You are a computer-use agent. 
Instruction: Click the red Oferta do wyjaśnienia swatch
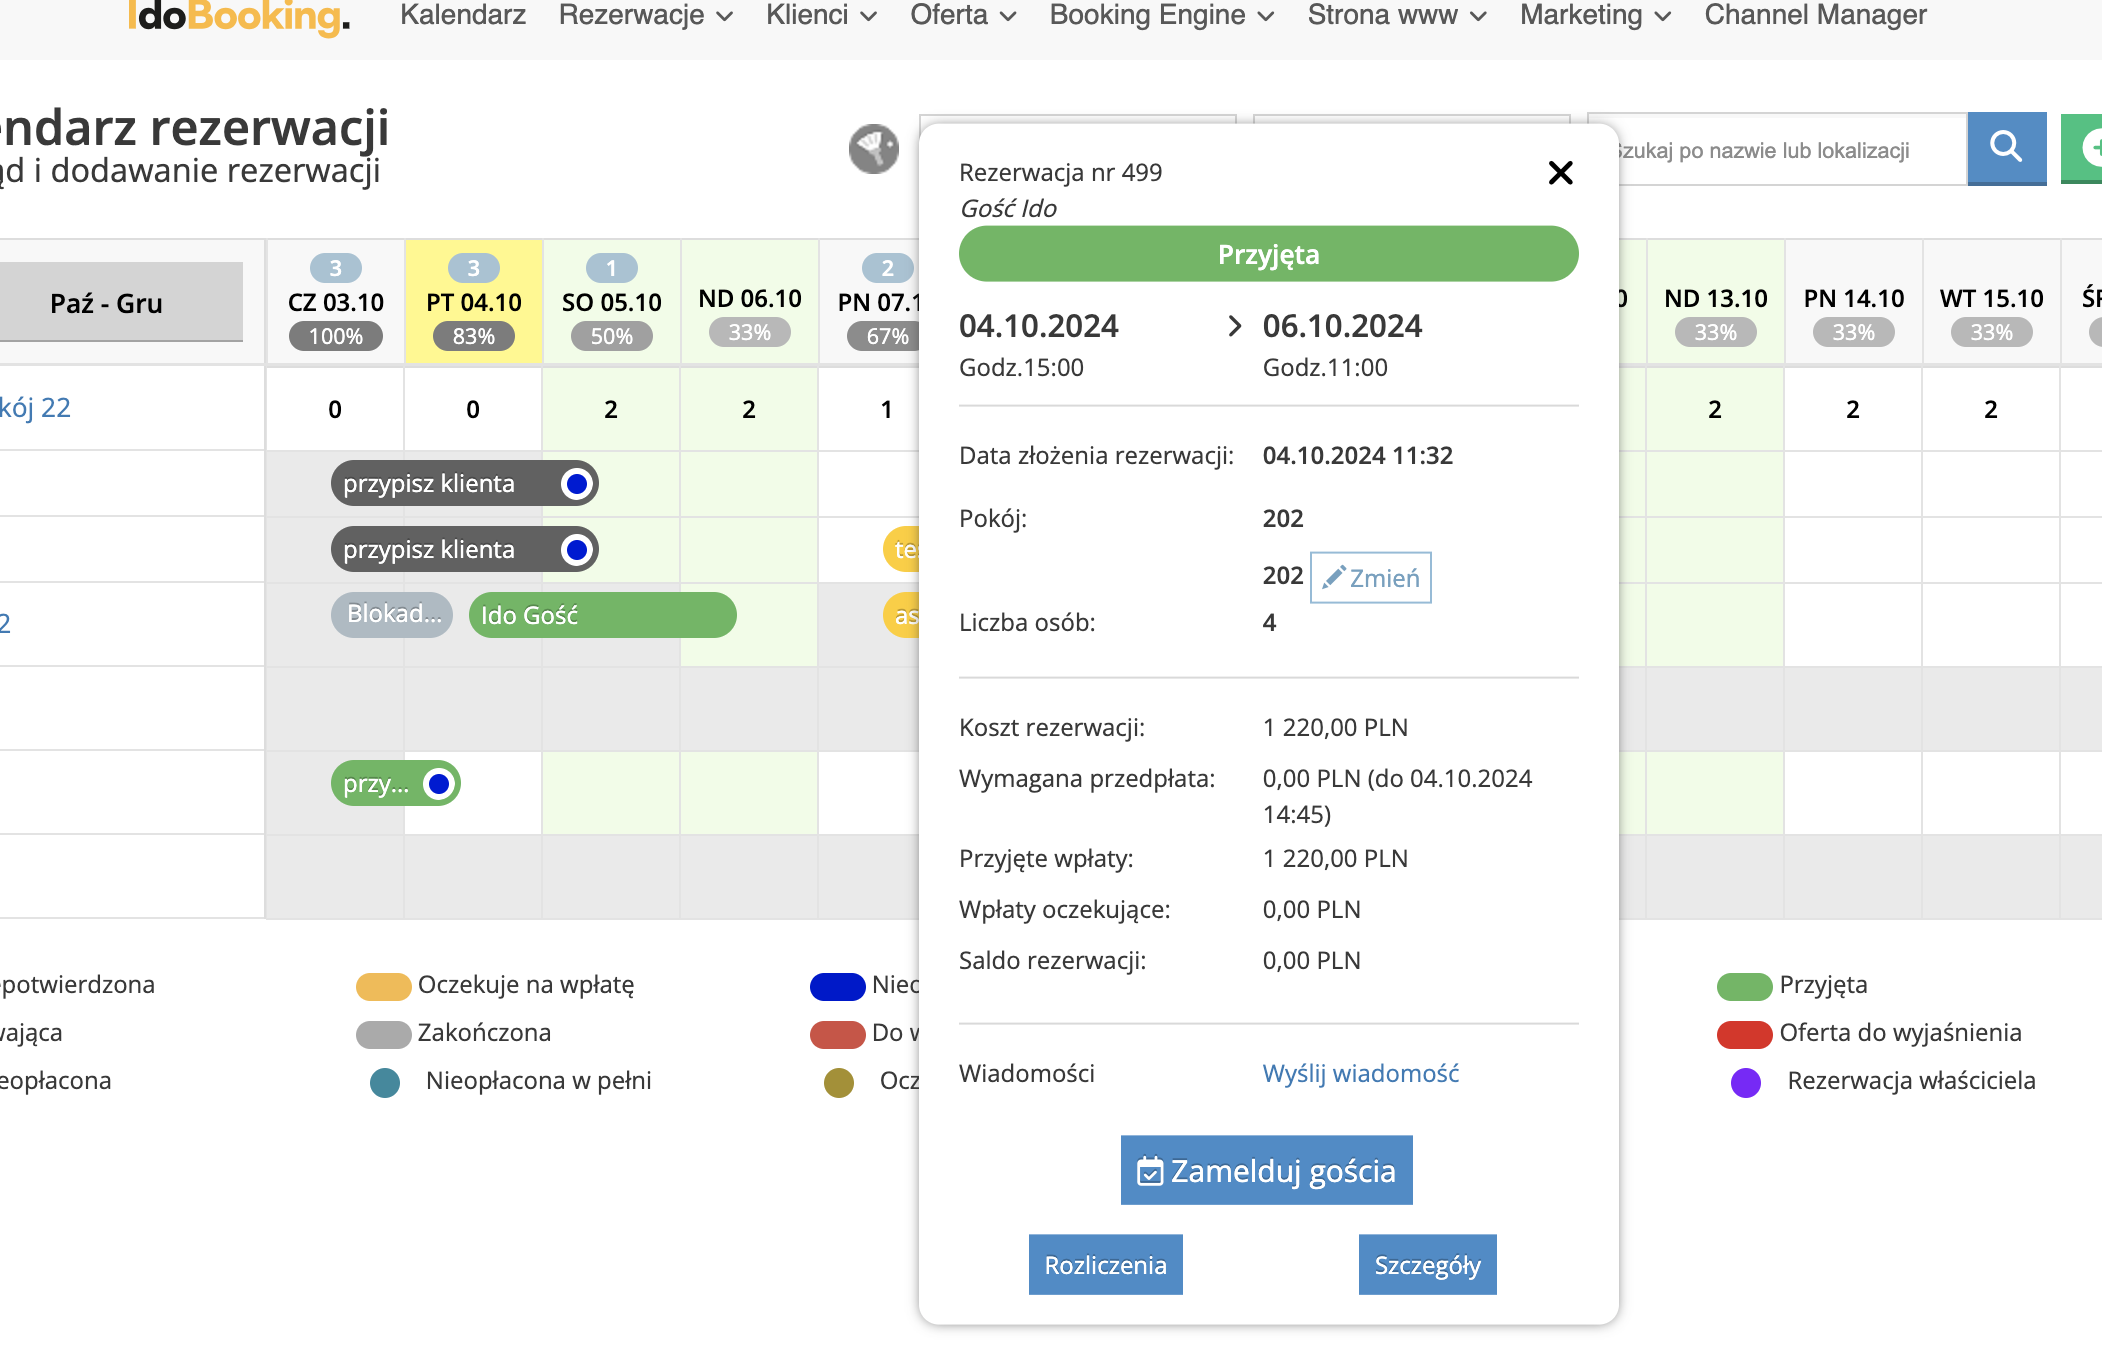[1745, 1034]
